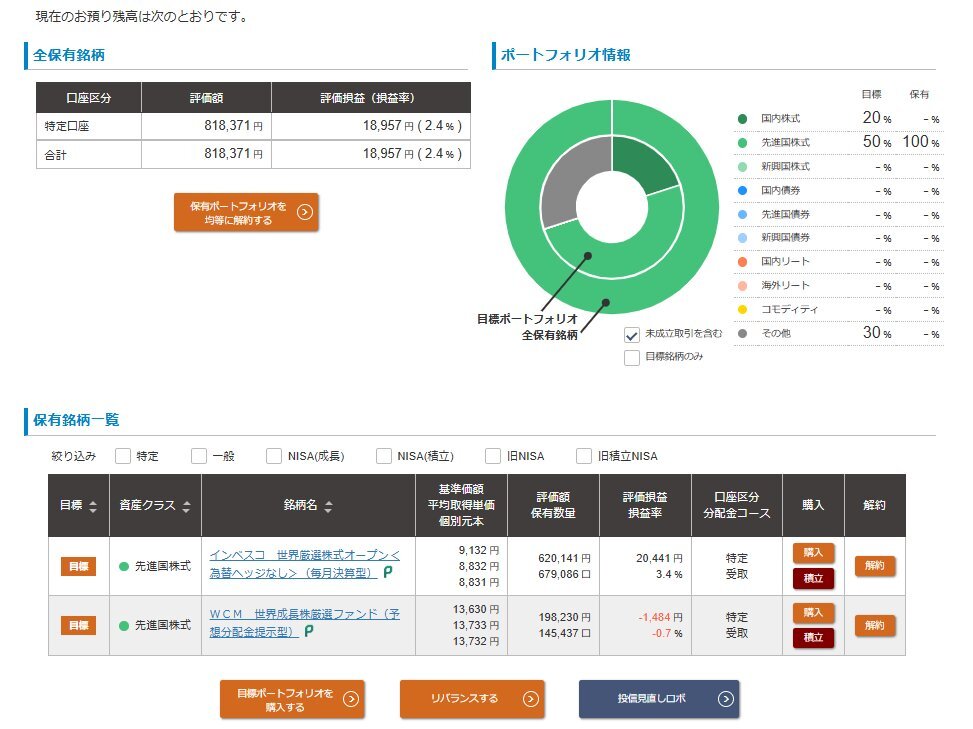Viewport: 973px width, 729px height.
Task: Click 目標 badge in the WCM row
Action: click(x=78, y=625)
